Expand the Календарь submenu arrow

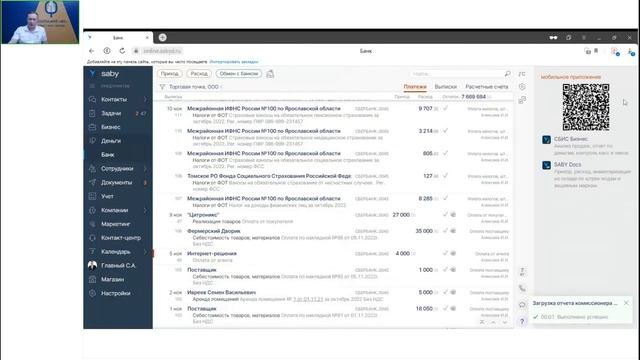(x=145, y=251)
